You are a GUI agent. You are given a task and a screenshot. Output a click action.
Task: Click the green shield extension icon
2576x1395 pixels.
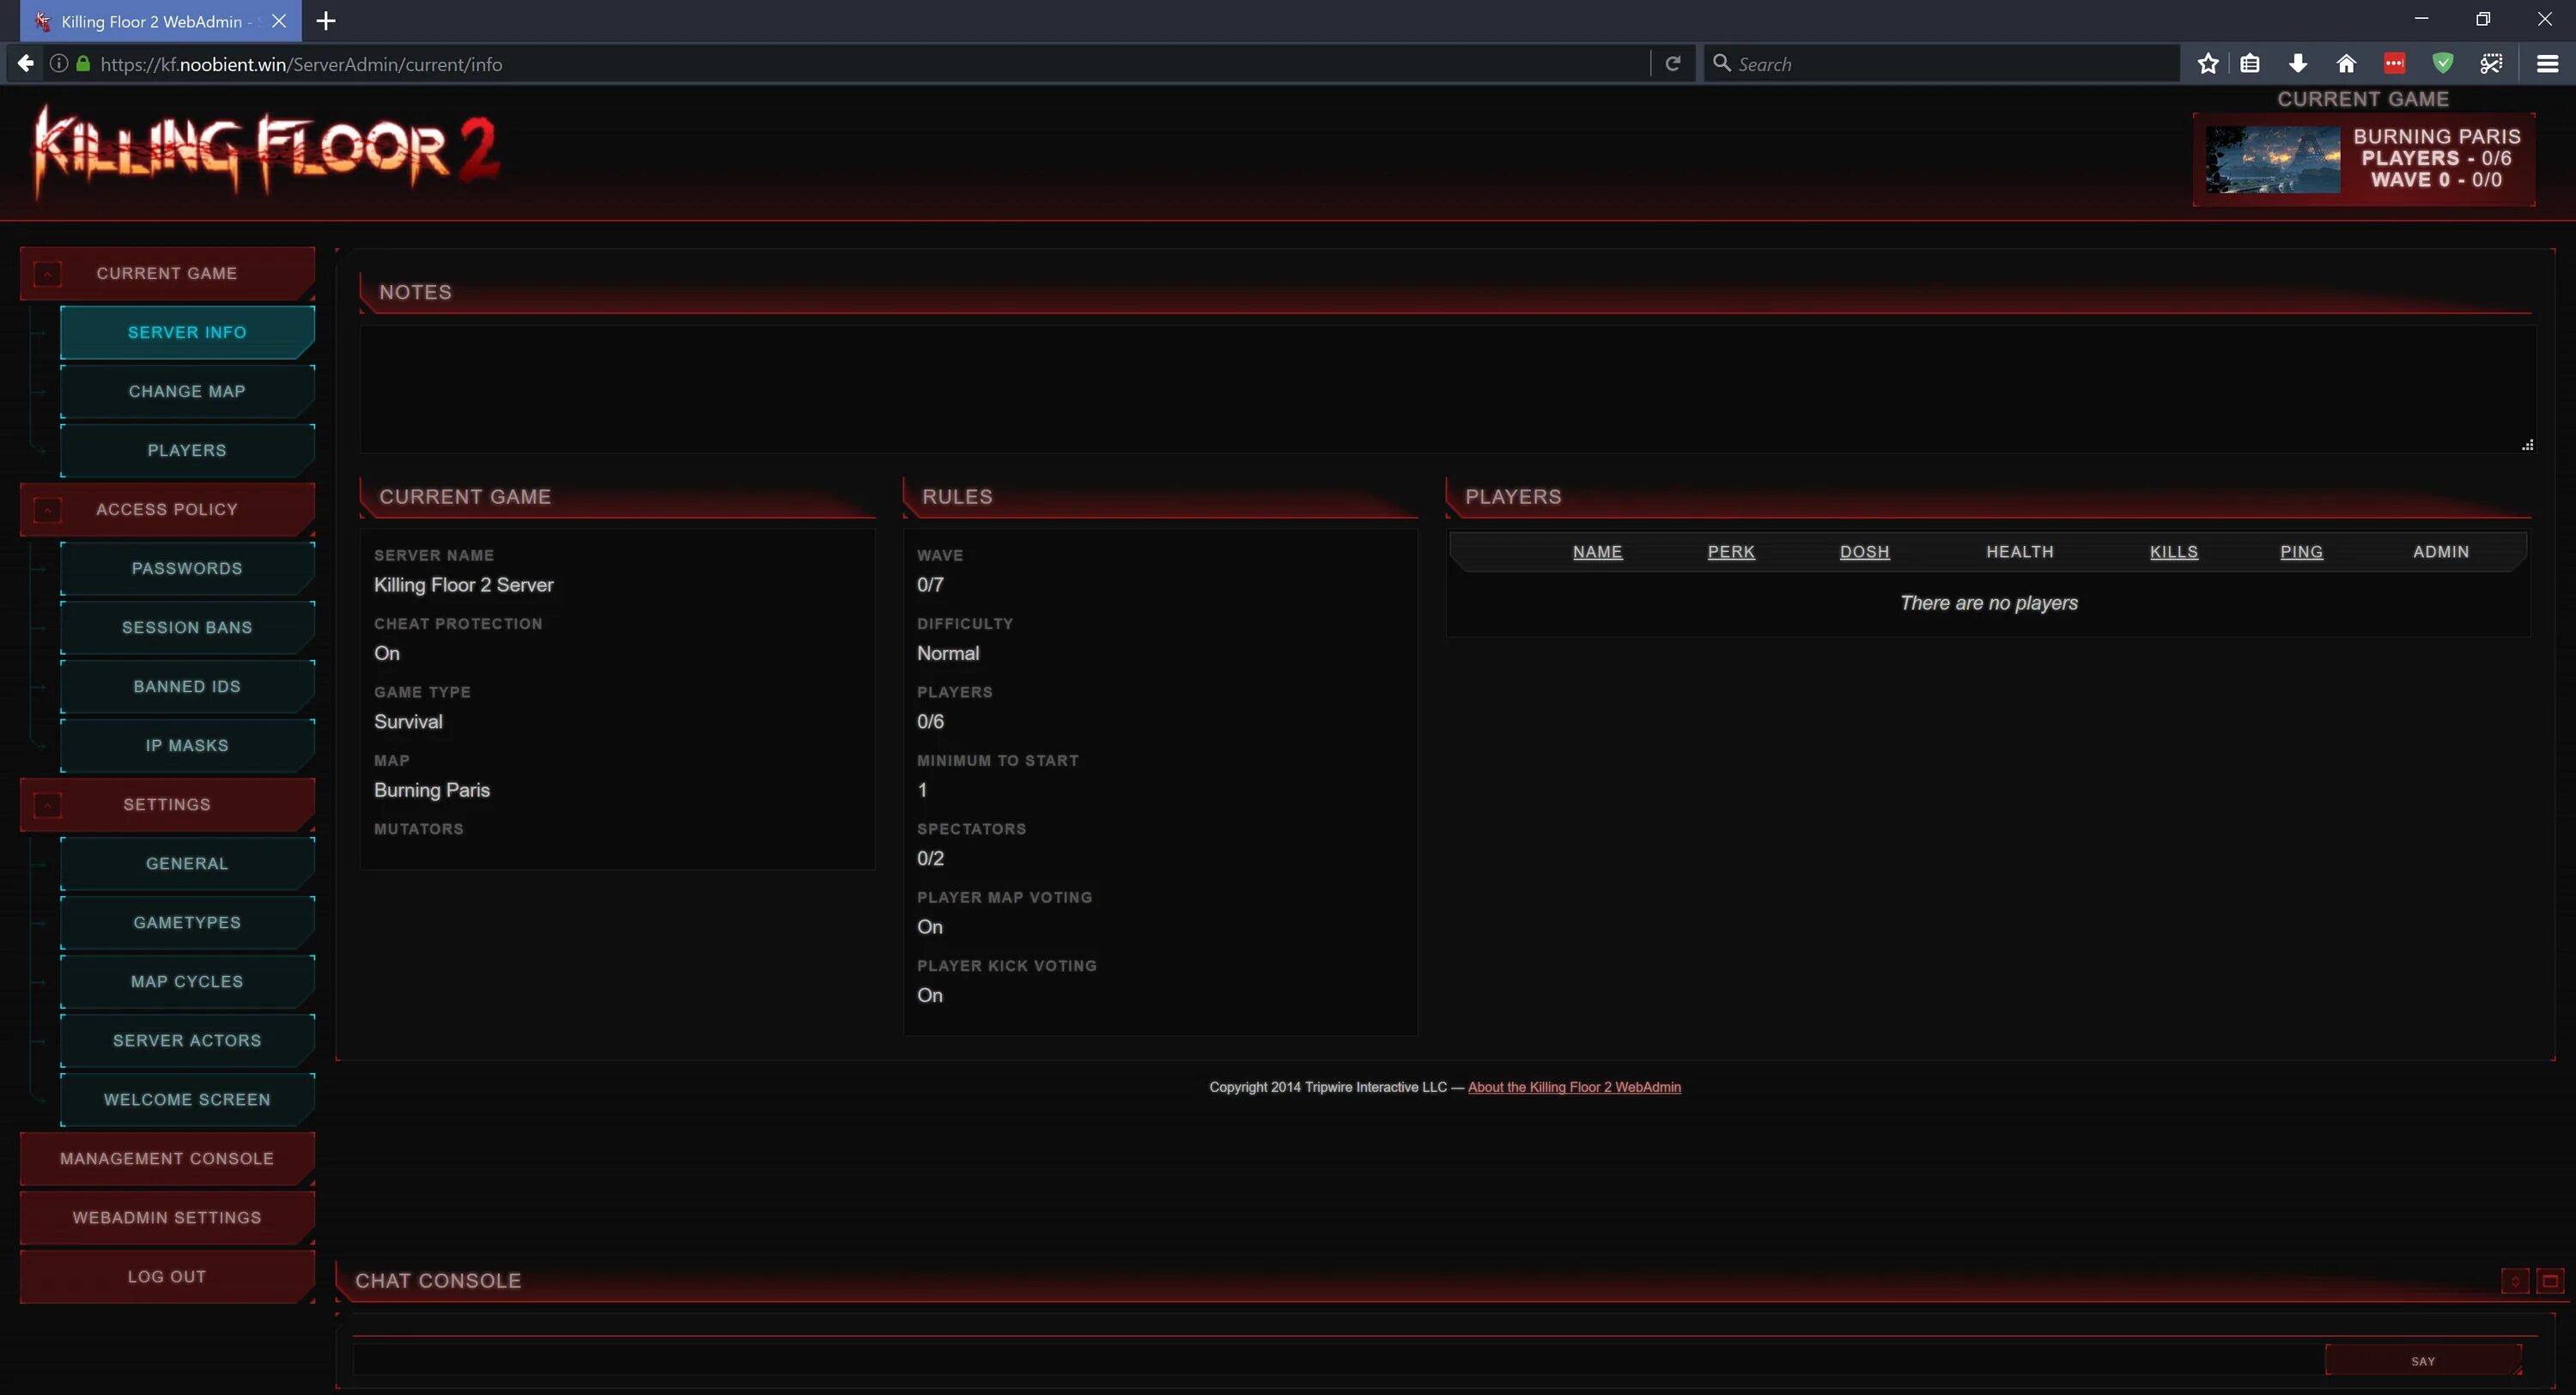pyautogui.click(x=2442, y=64)
